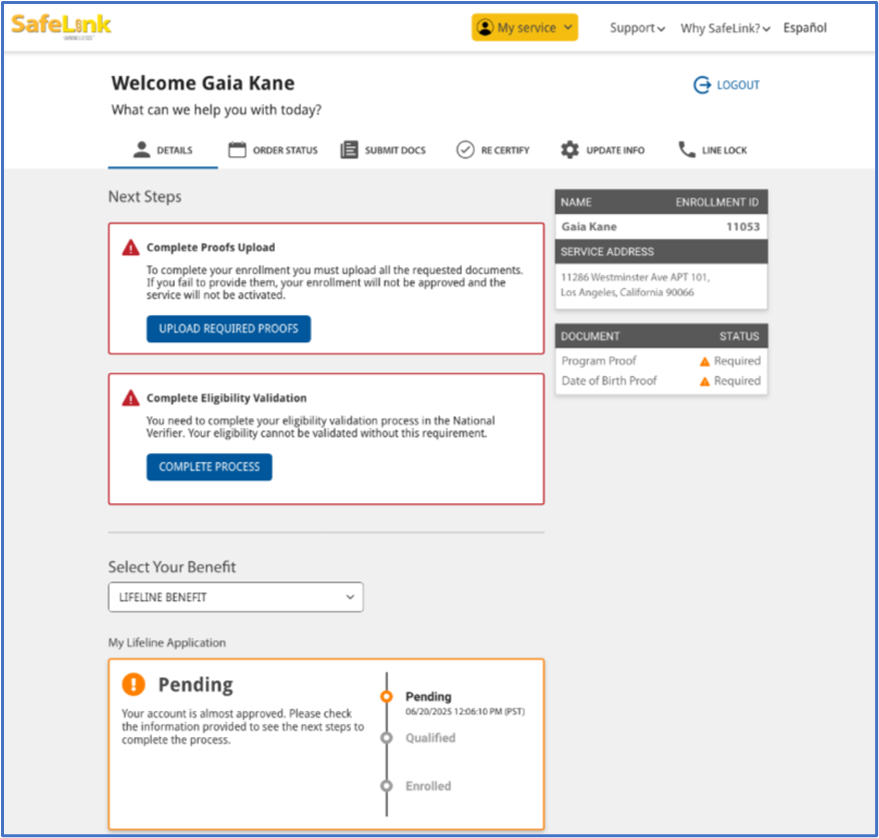
Task: Switch to the SUBMIT DOCS tab
Action: tap(383, 150)
